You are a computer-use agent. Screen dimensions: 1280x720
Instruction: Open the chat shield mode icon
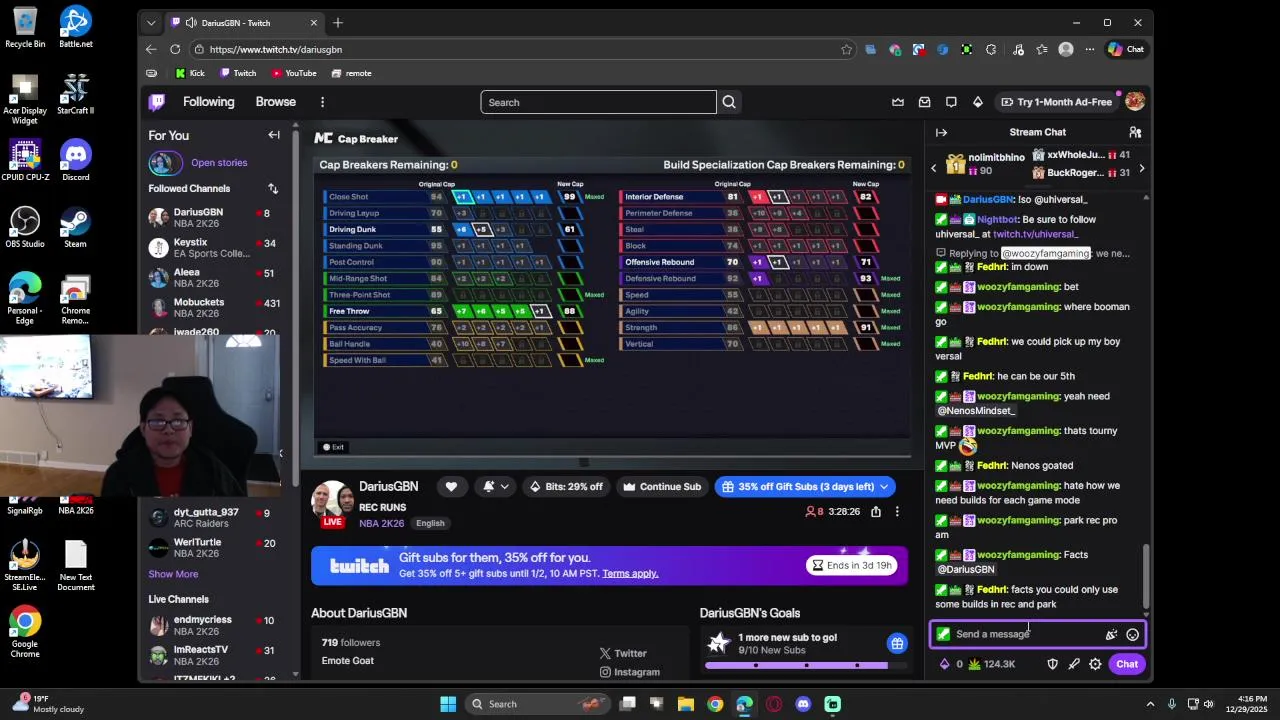pos(1052,664)
